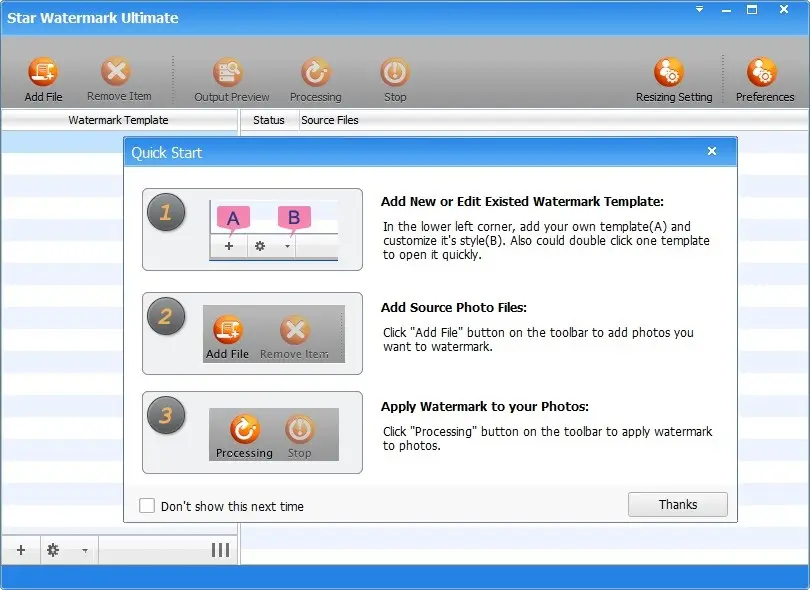Image resolution: width=810 pixels, height=590 pixels.
Task: Click the Add New or Edit Existed heading
Action: click(522, 201)
